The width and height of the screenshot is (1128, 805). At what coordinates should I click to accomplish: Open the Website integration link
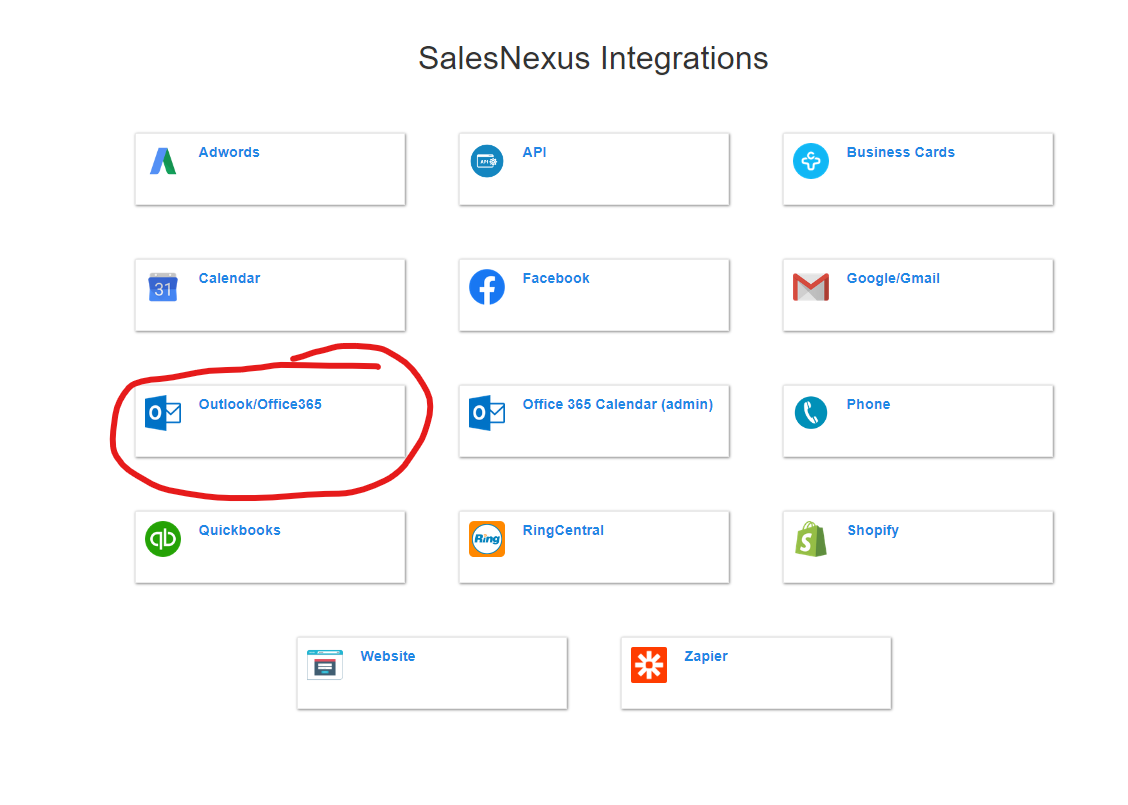388,656
